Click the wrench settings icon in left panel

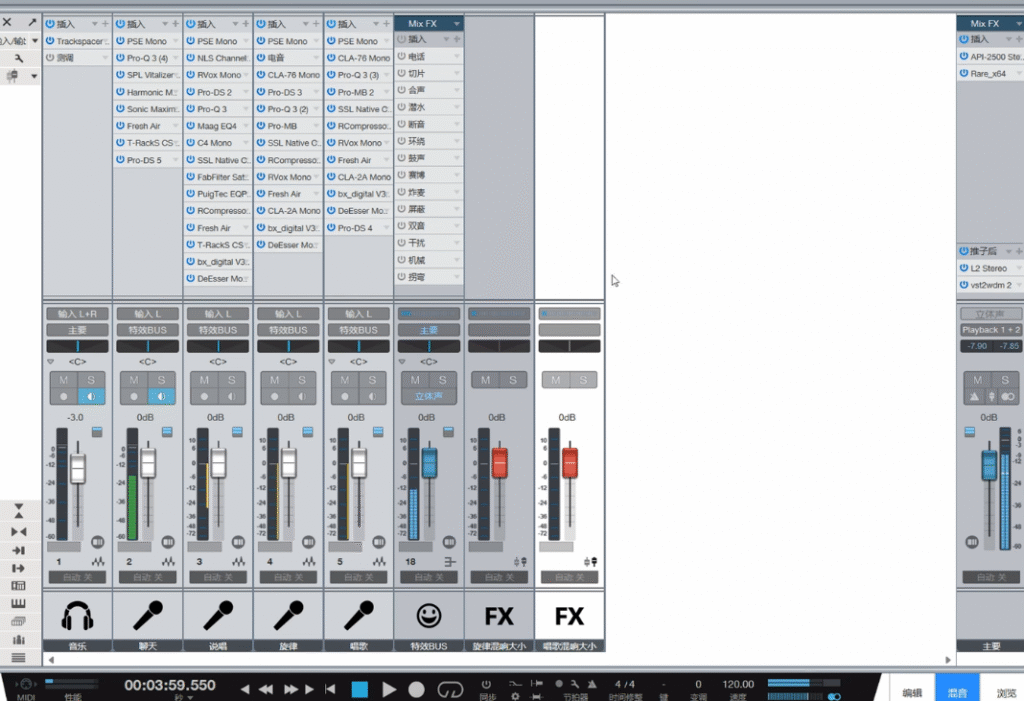click(x=19, y=58)
